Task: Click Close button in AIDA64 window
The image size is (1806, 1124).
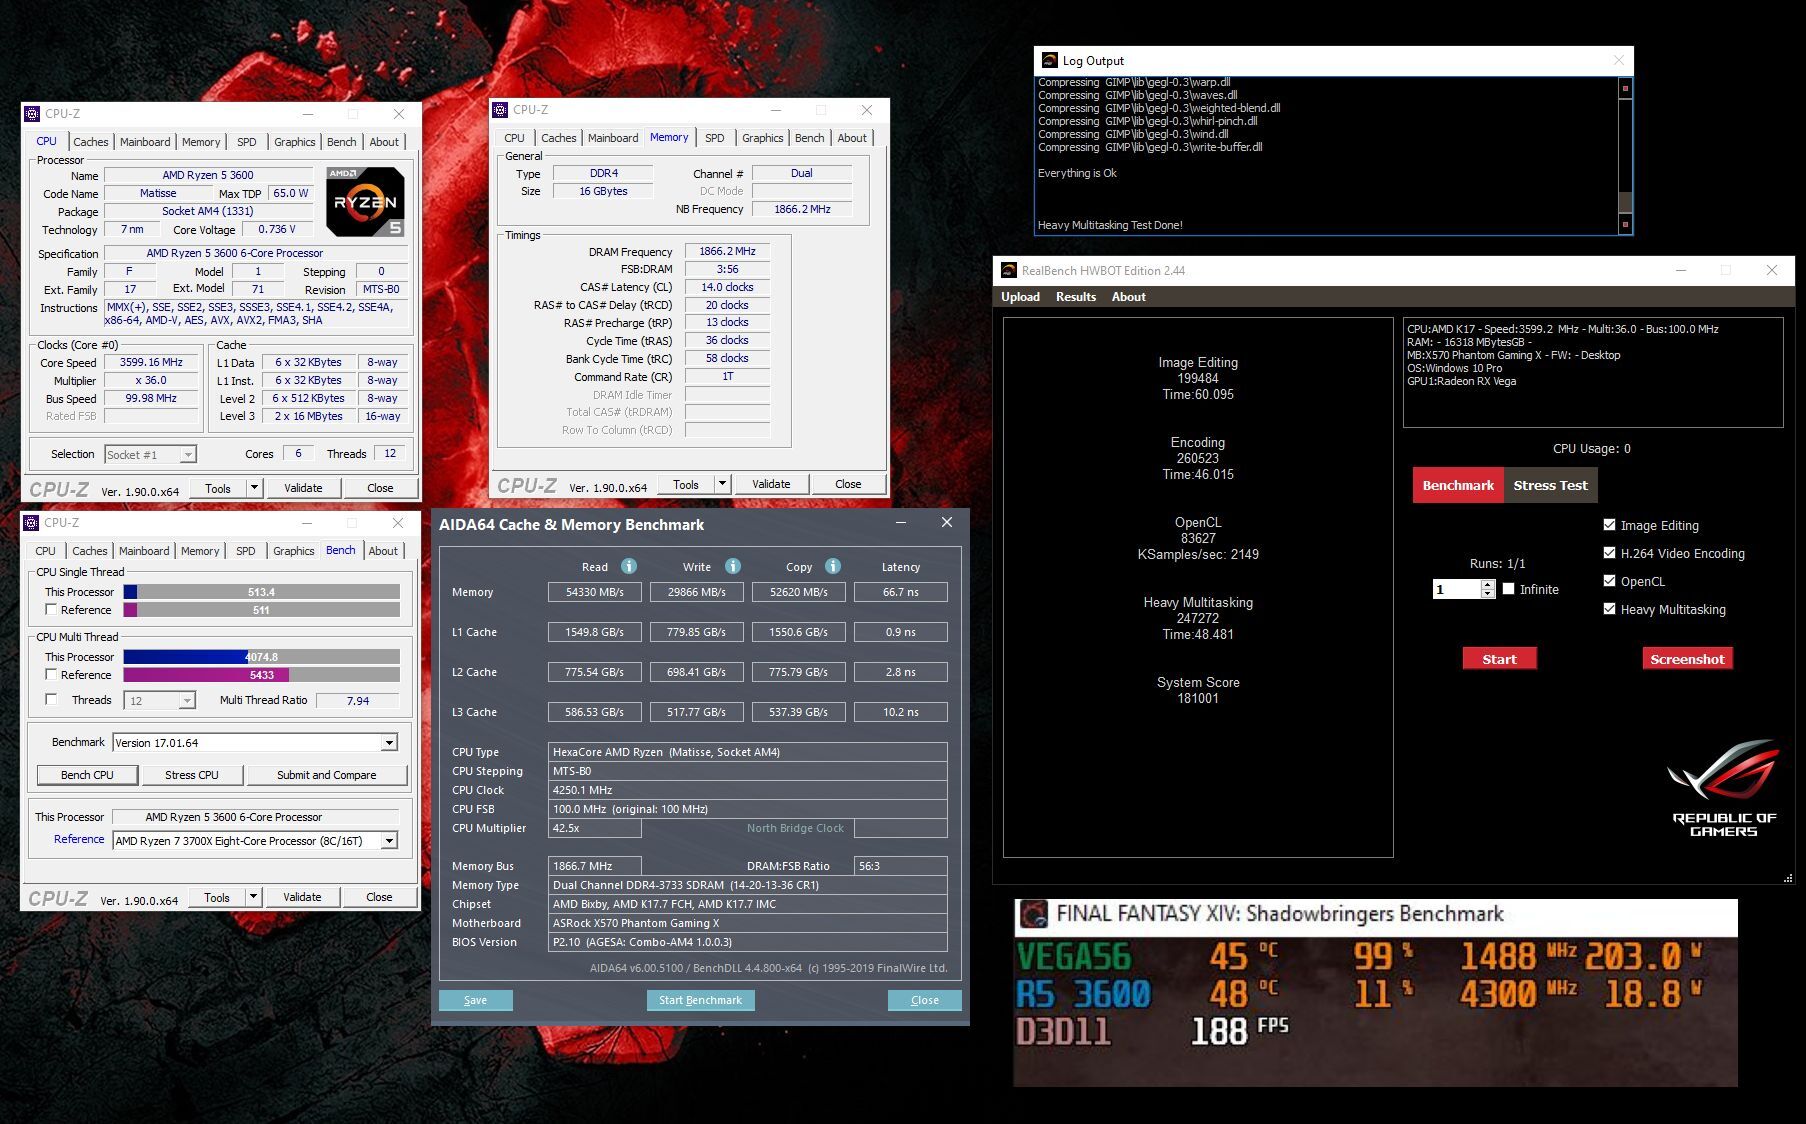Action: pos(924,1000)
